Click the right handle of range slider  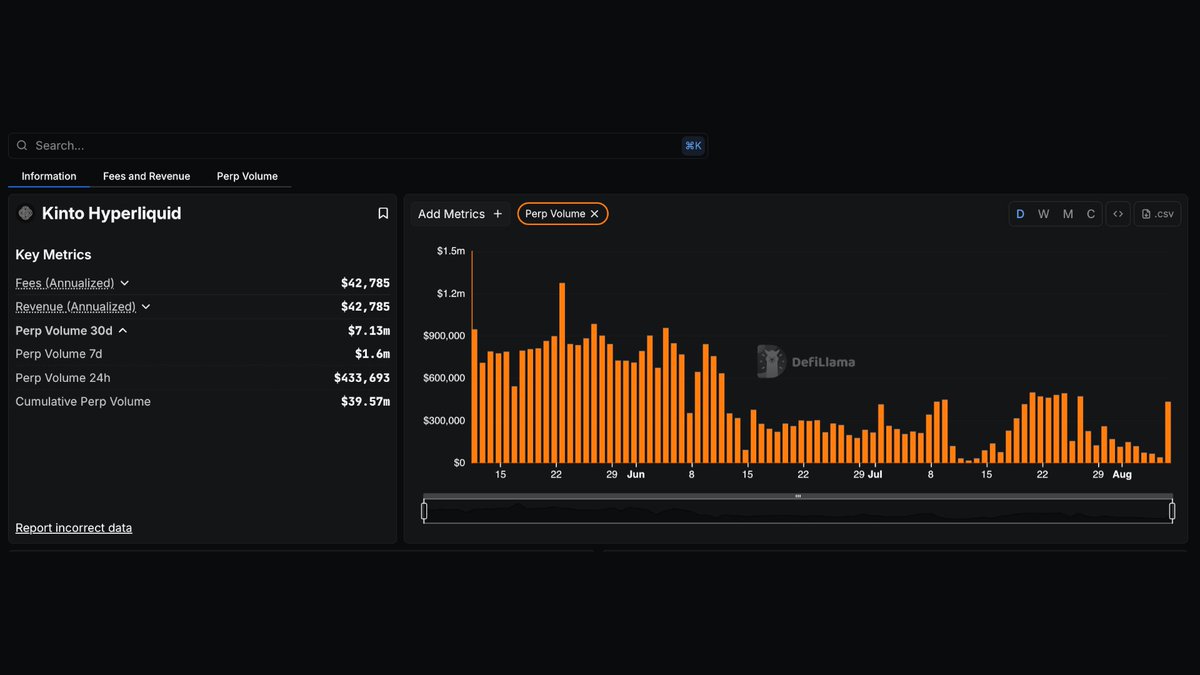1172,512
